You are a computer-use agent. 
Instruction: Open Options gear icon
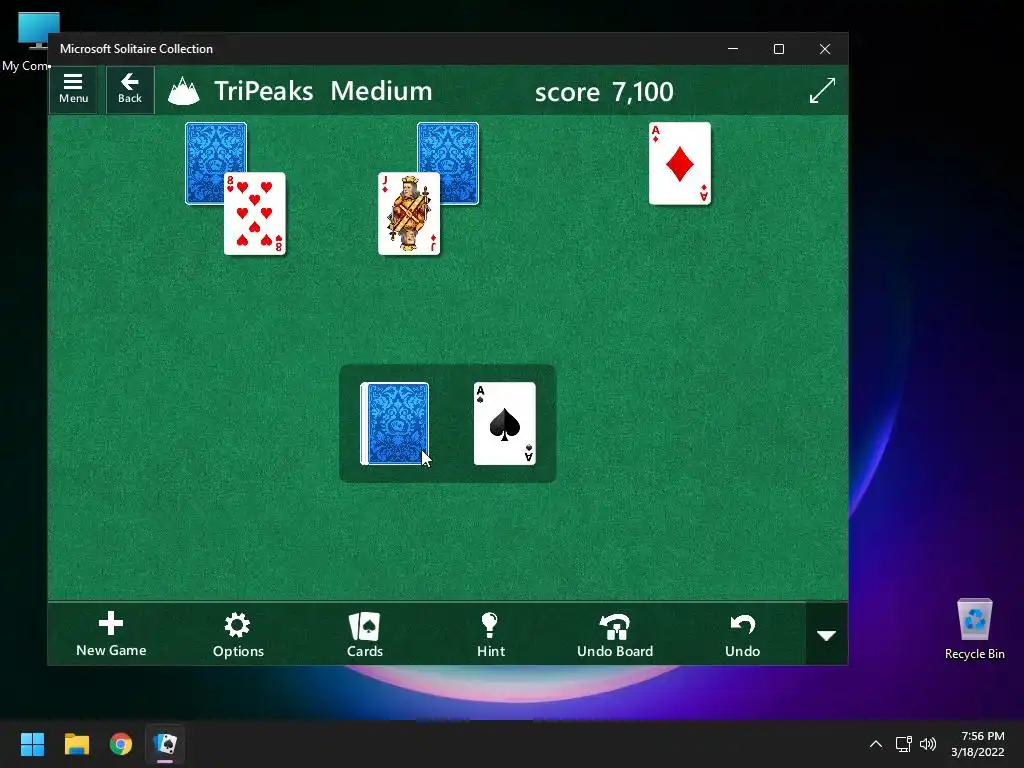click(238, 634)
